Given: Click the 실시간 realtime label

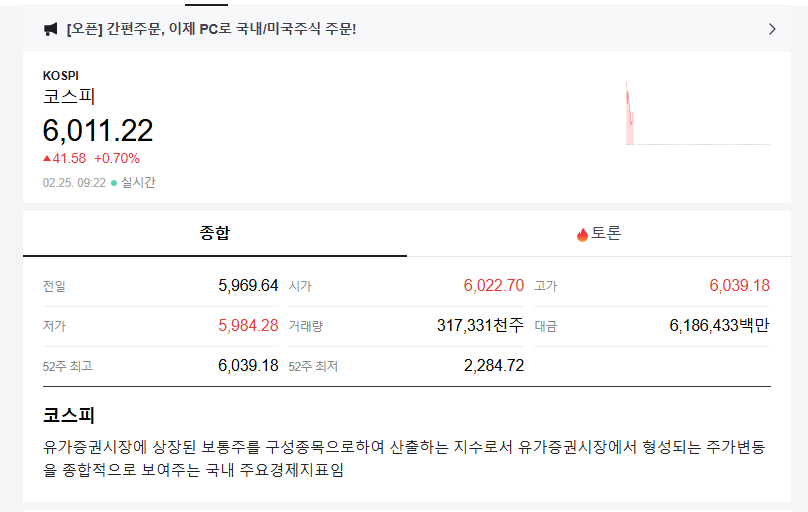Looking at the screenshot, I should coord(138,182).
